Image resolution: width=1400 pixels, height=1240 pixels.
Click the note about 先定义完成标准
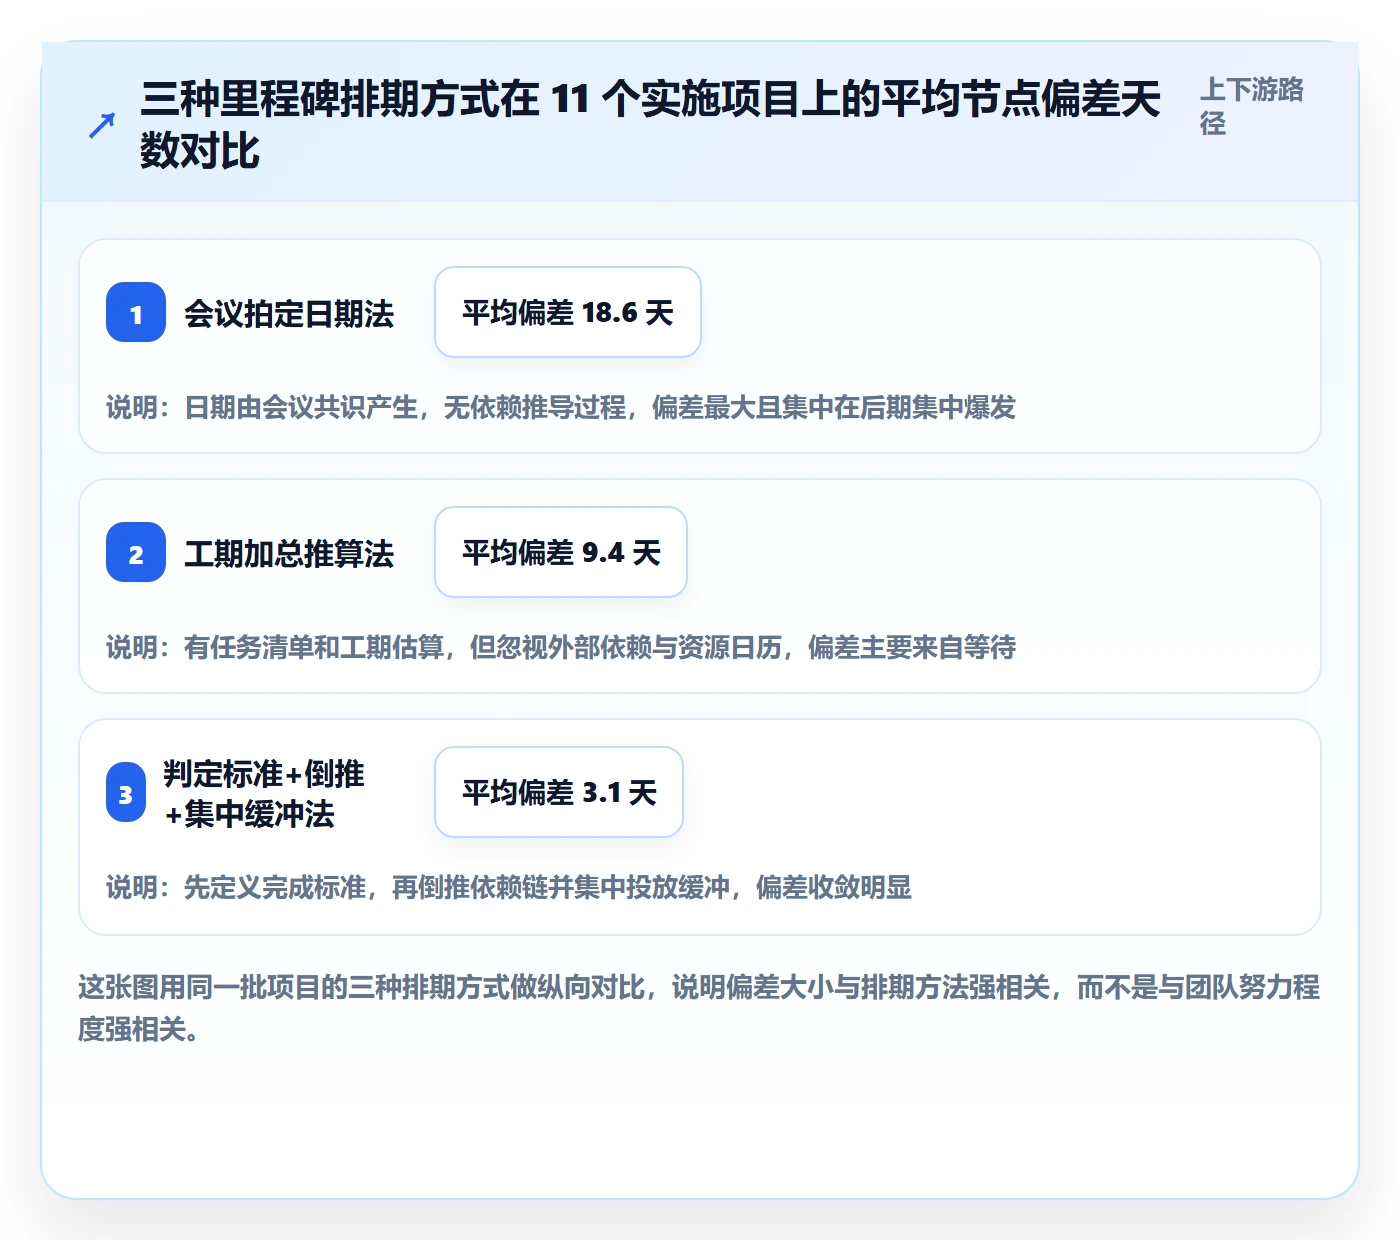(509, 887)
